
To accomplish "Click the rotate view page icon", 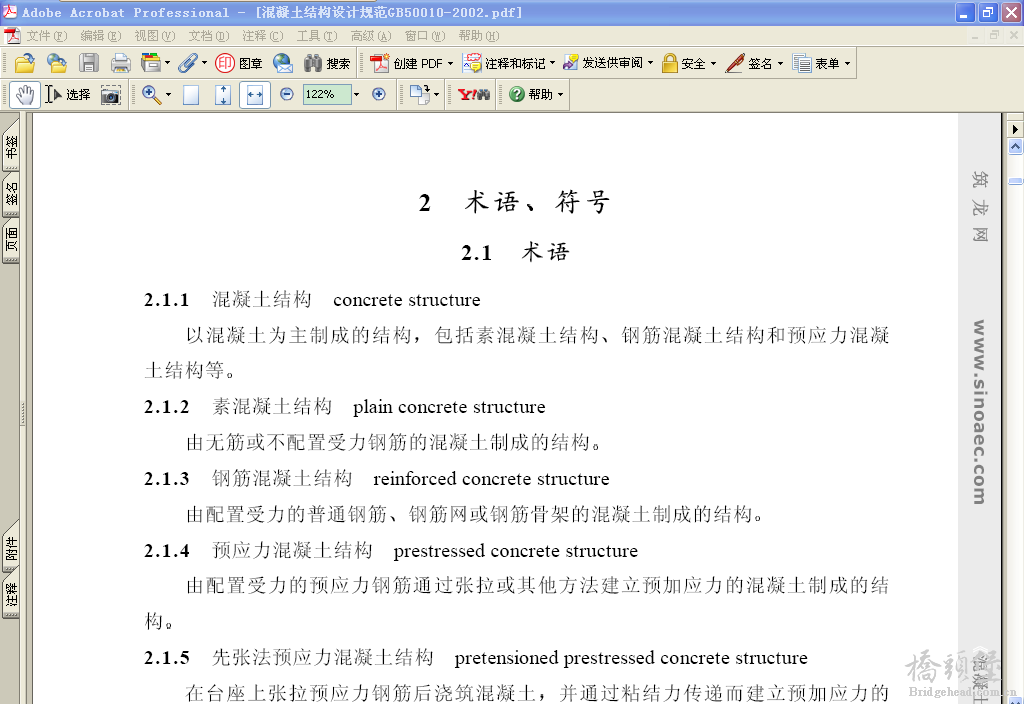I will [419, 95].
